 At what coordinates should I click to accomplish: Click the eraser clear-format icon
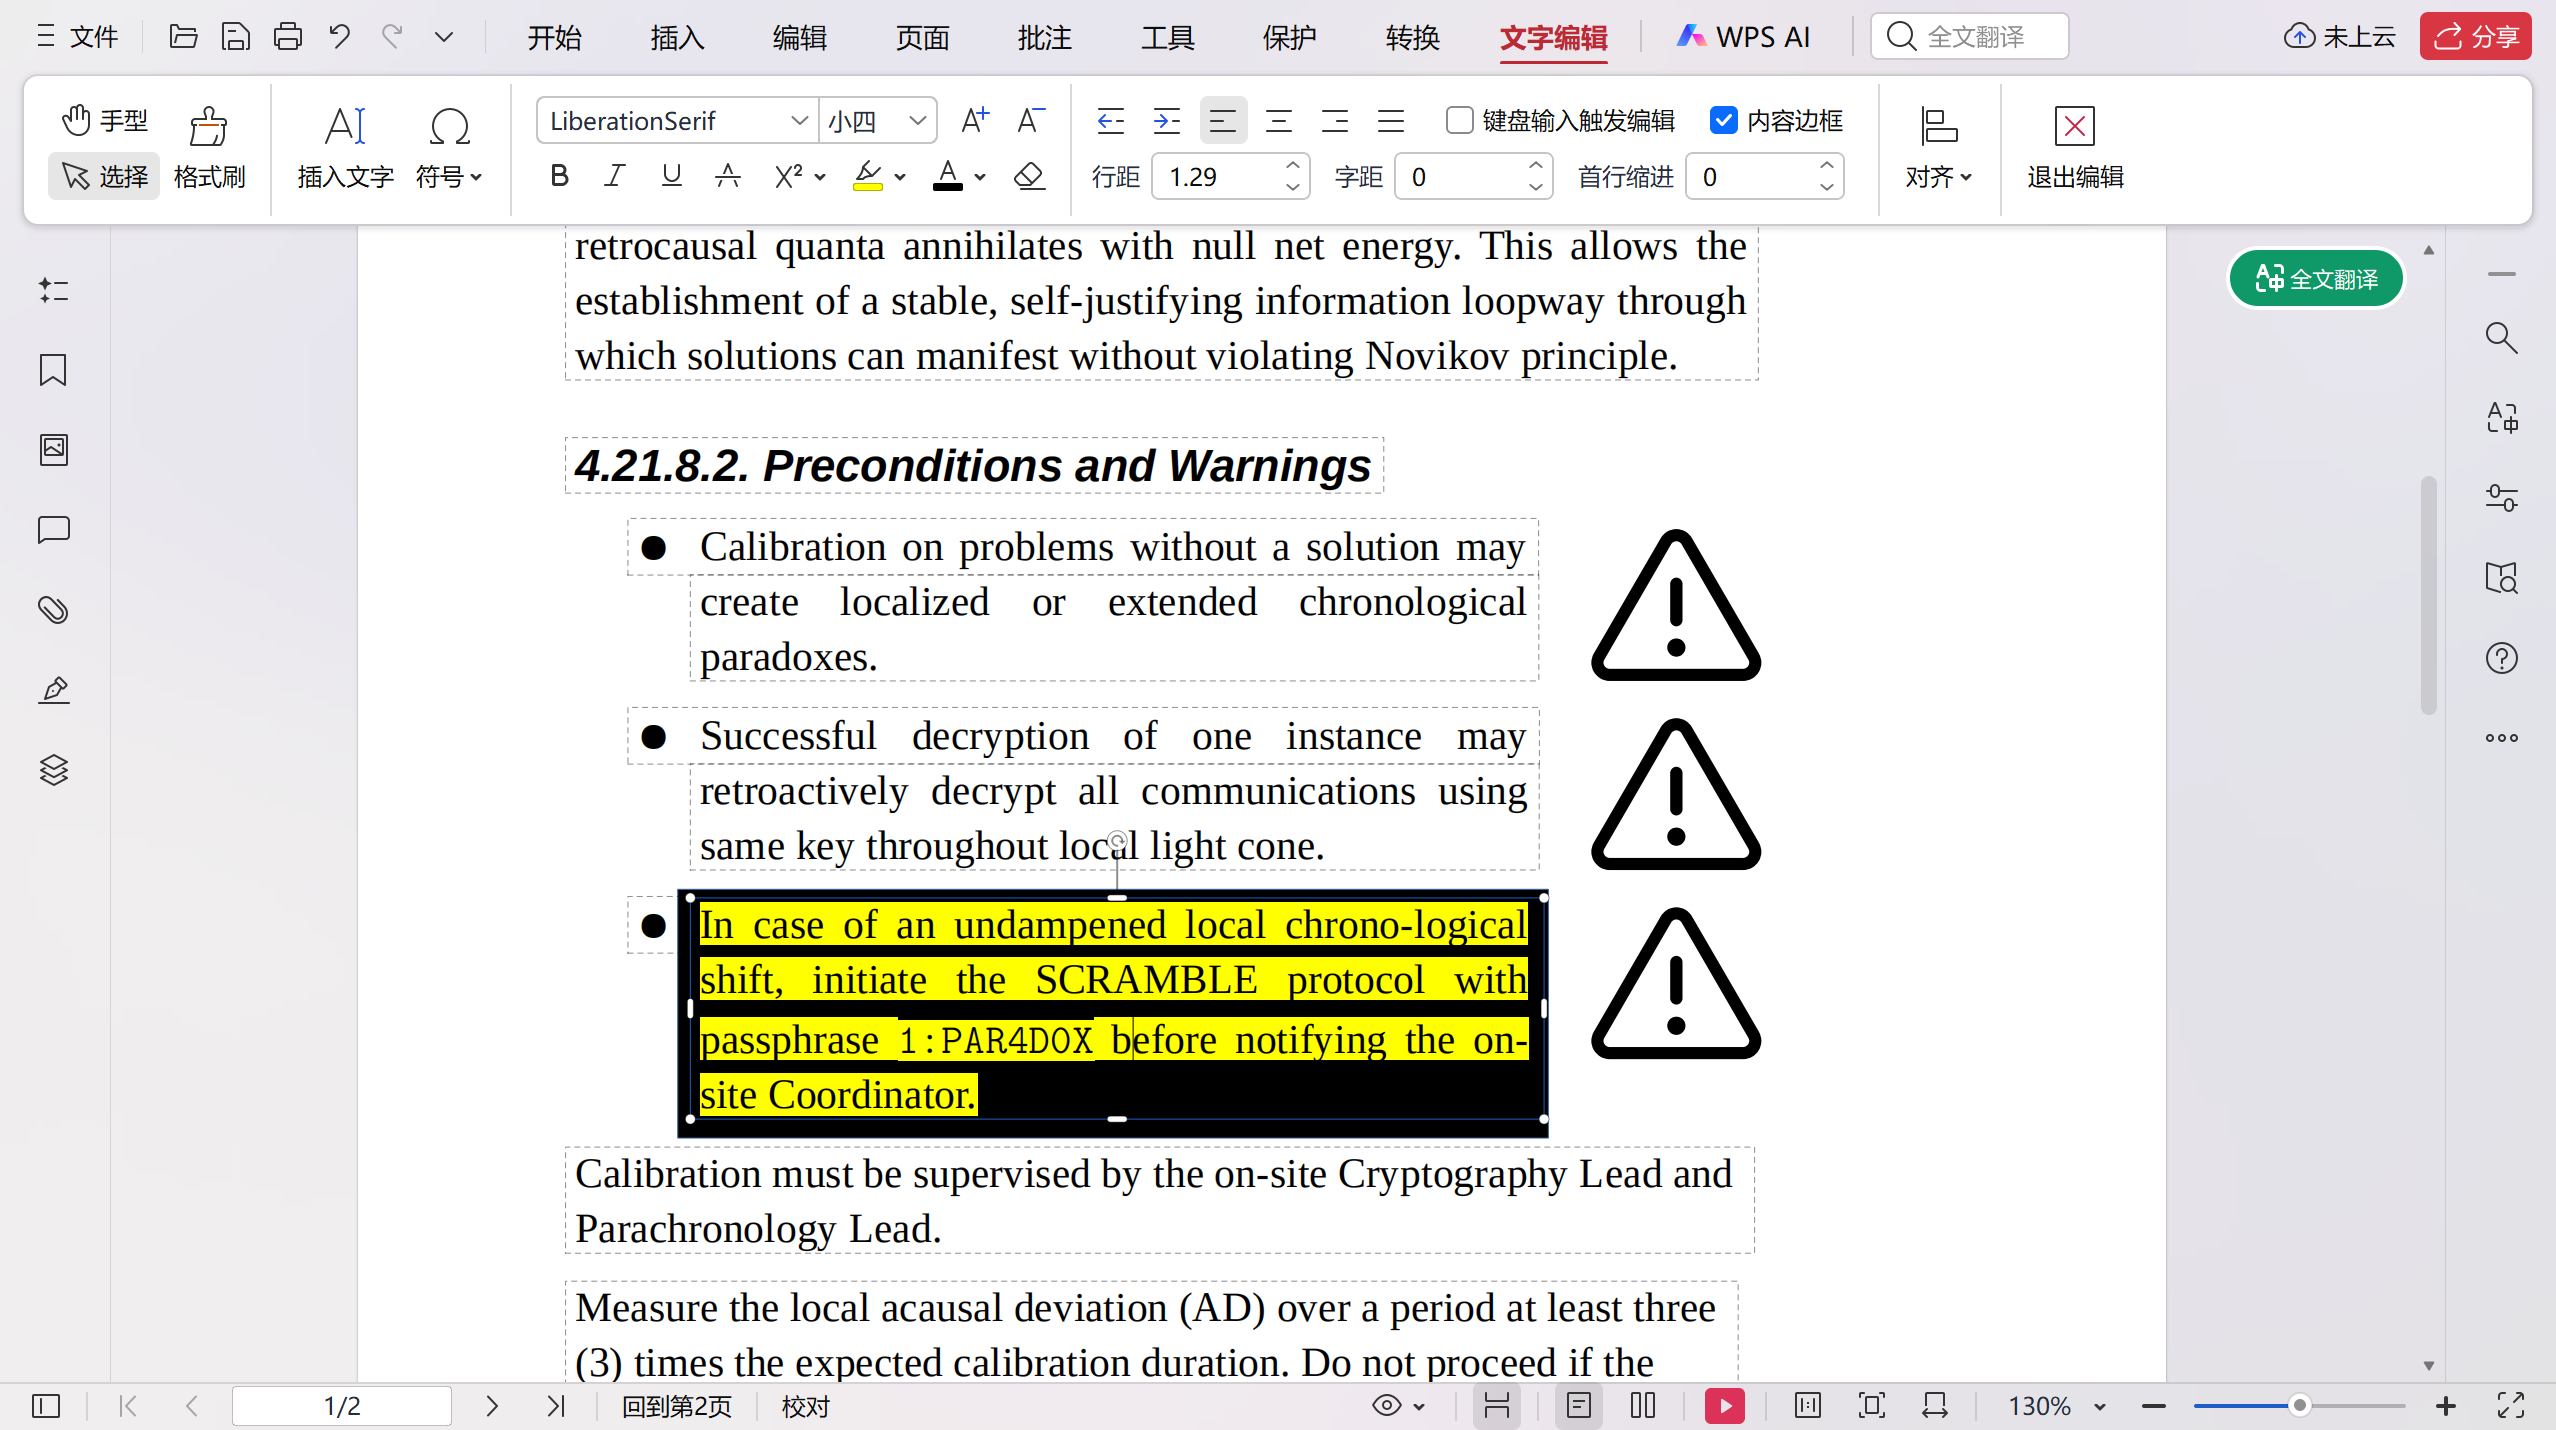pos(1029,177)
